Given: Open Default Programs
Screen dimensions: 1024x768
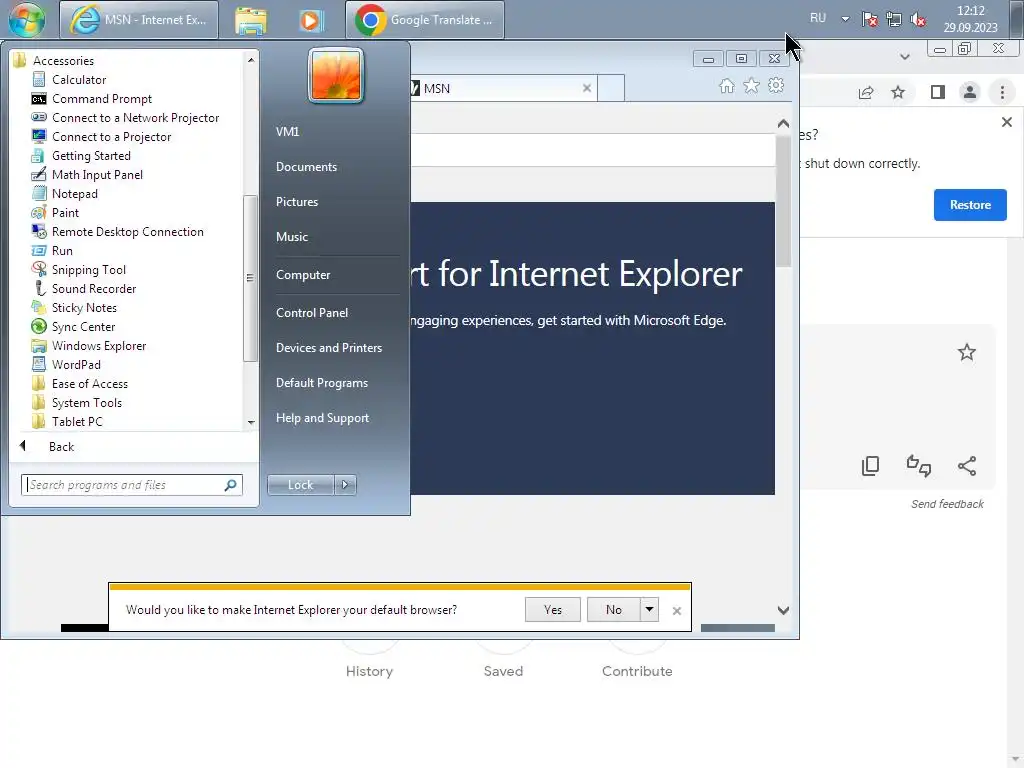Looking at the screenshot, I should (x=321, y=383).
